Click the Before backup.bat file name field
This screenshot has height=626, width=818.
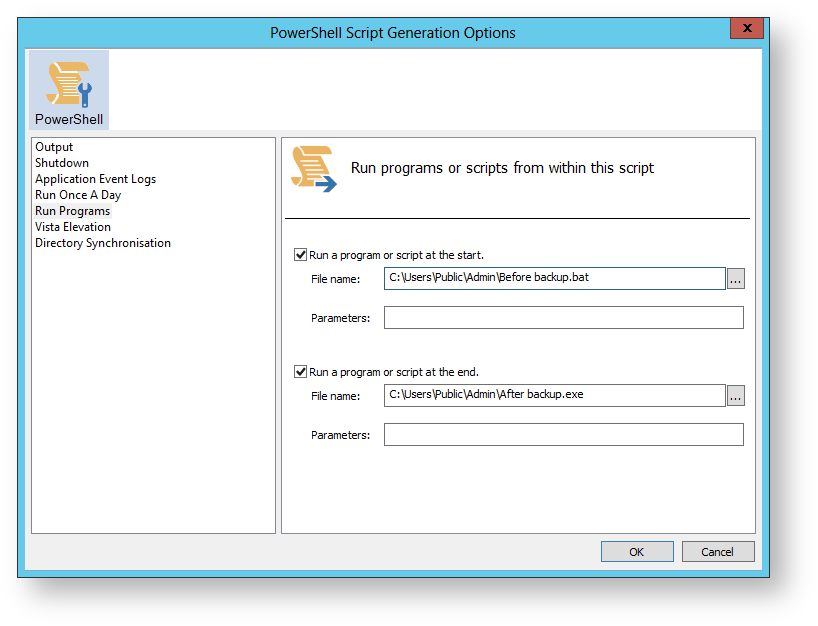pos(555,278)
